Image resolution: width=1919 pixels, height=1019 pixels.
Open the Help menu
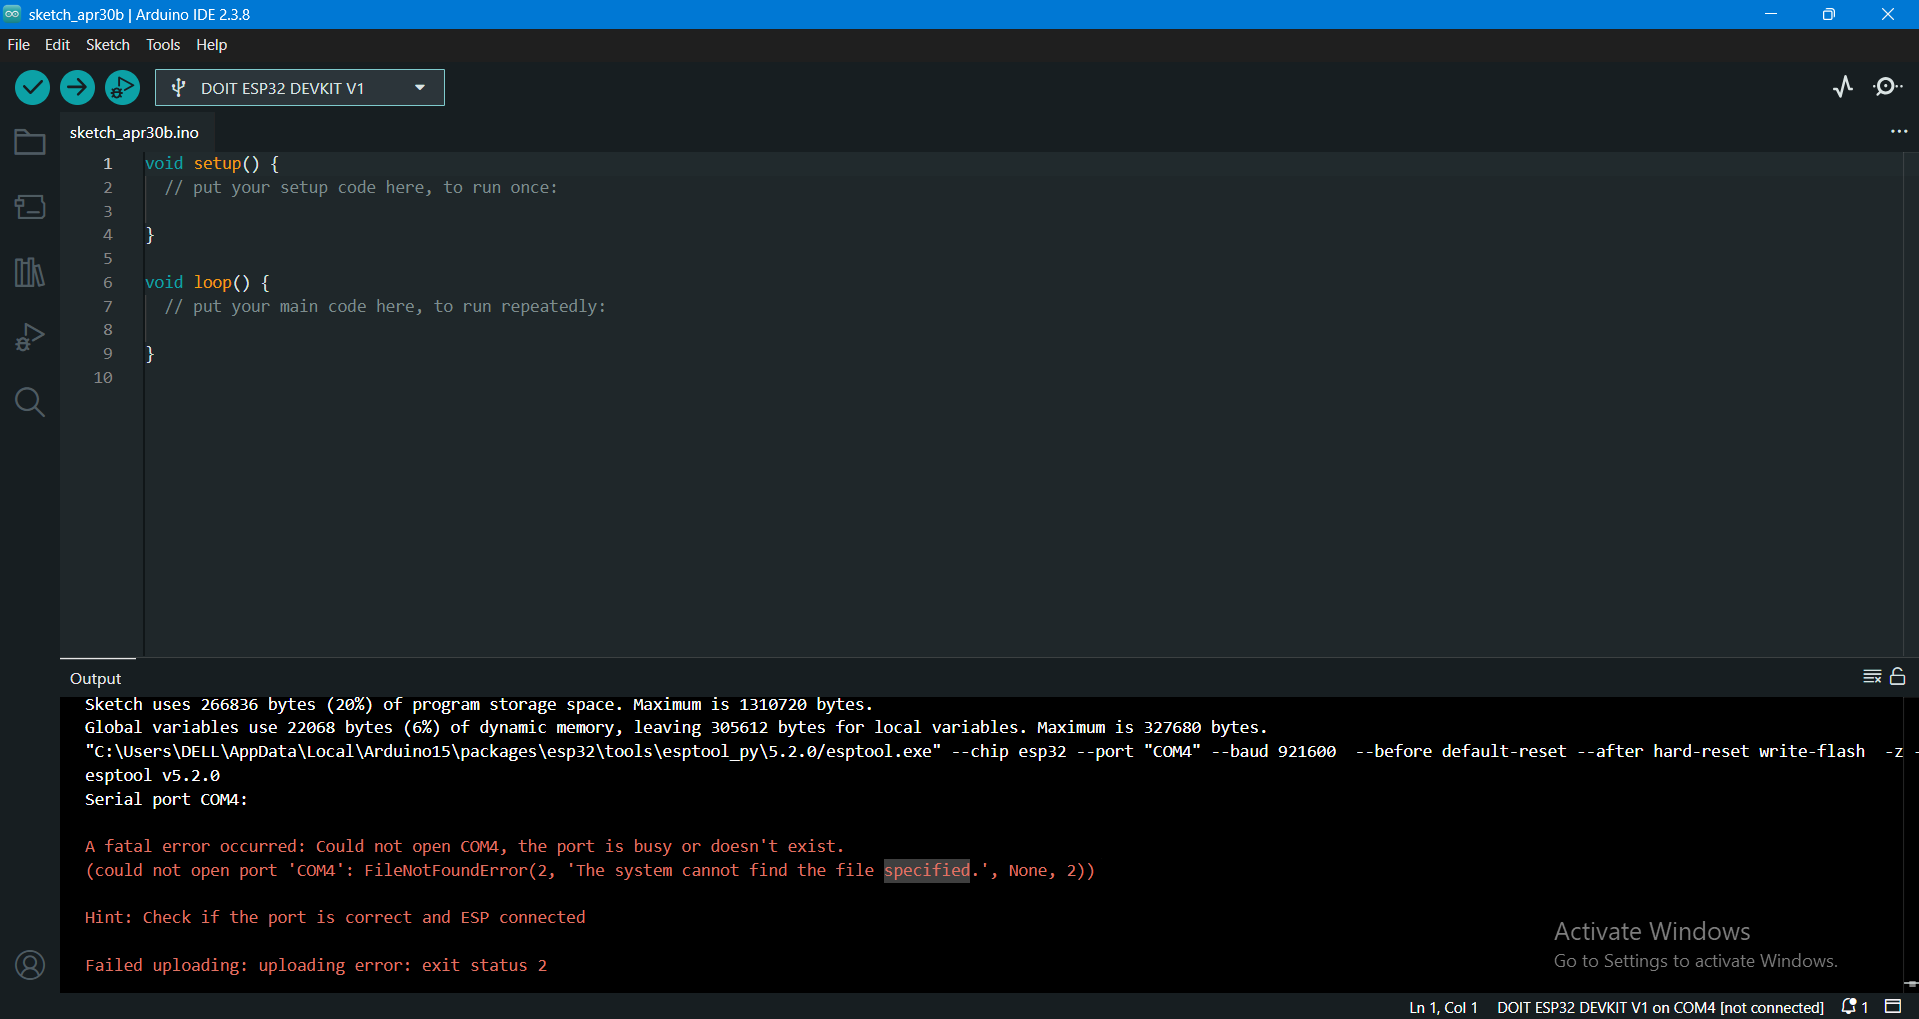211,45
